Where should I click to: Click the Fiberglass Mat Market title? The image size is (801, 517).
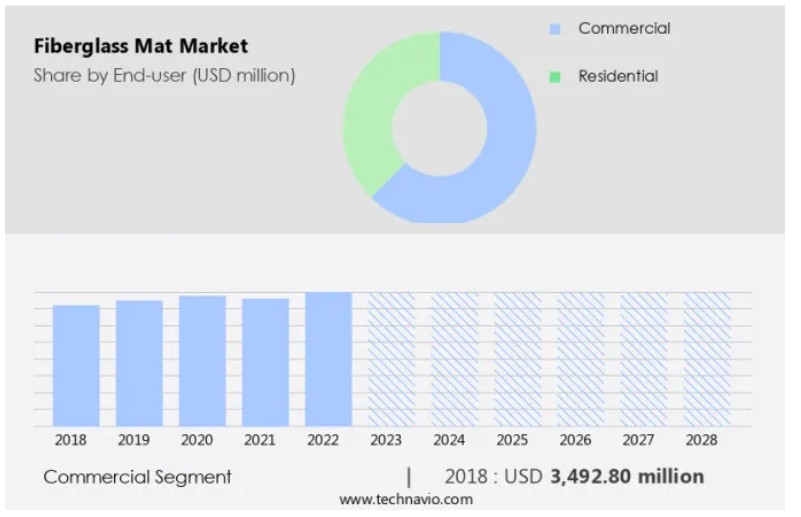(x=140, y=46)
